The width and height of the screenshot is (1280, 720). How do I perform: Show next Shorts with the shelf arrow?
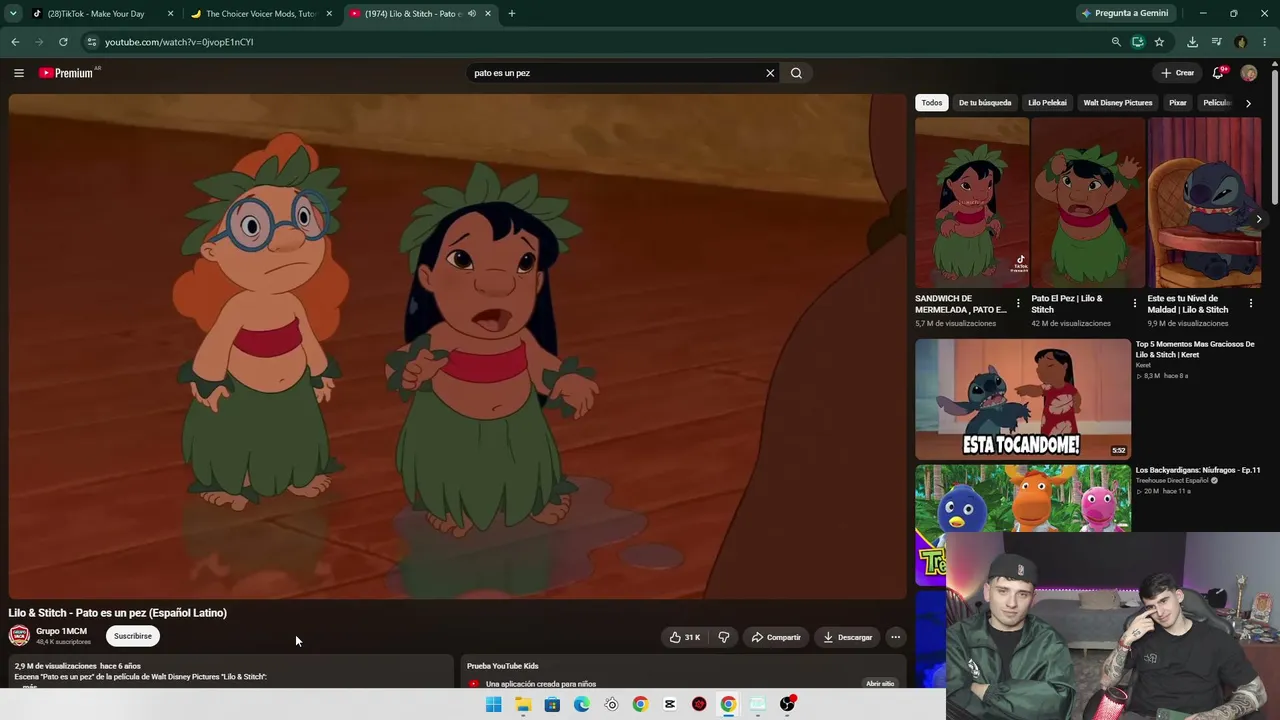click(1259, 219)
